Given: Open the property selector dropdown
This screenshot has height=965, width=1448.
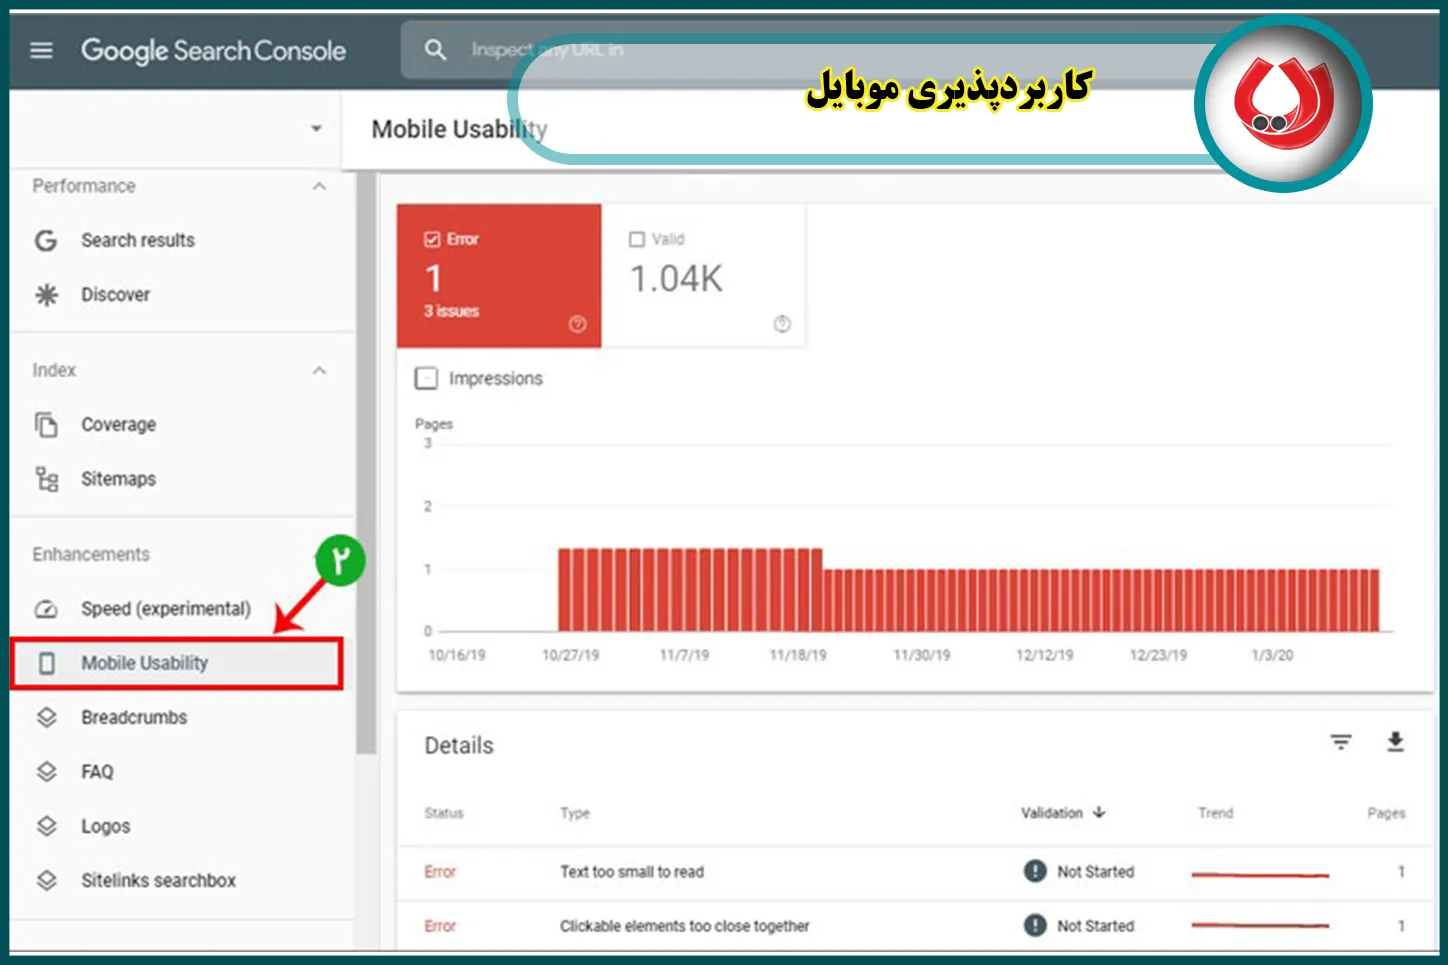Looking at the screenshot, I should [x=316, y=128].
